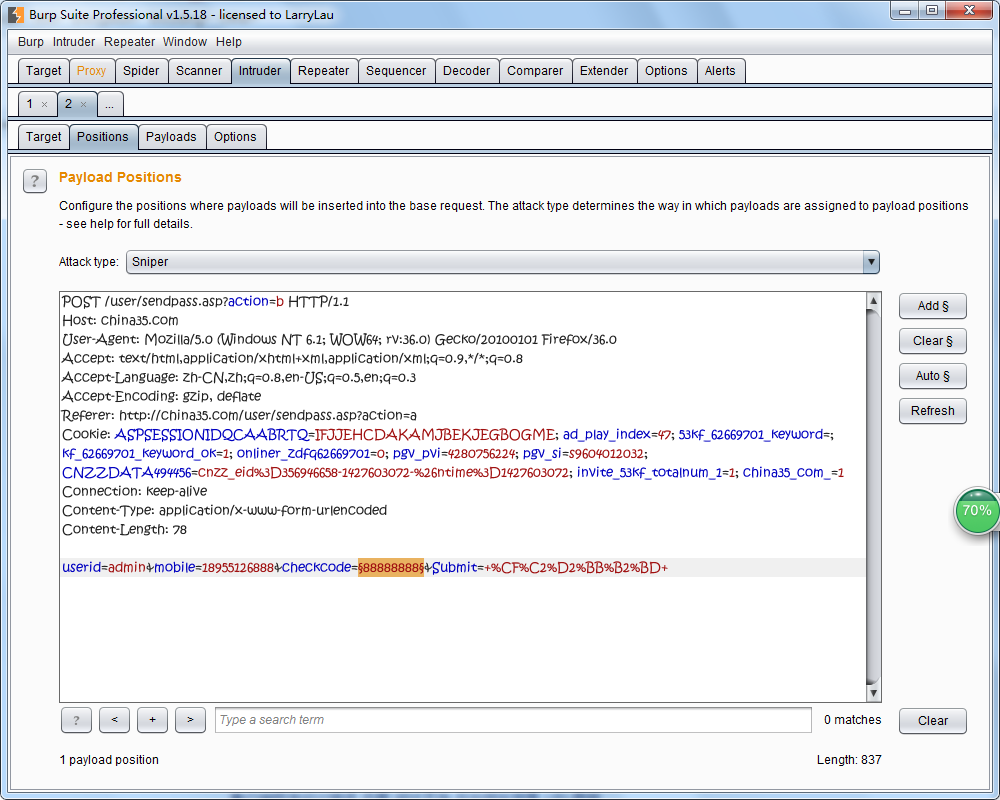Viewport: 1000px width, 800px height.
Task: Click the CNZZDATA494456 cookie name
Action: coord(126,473)
